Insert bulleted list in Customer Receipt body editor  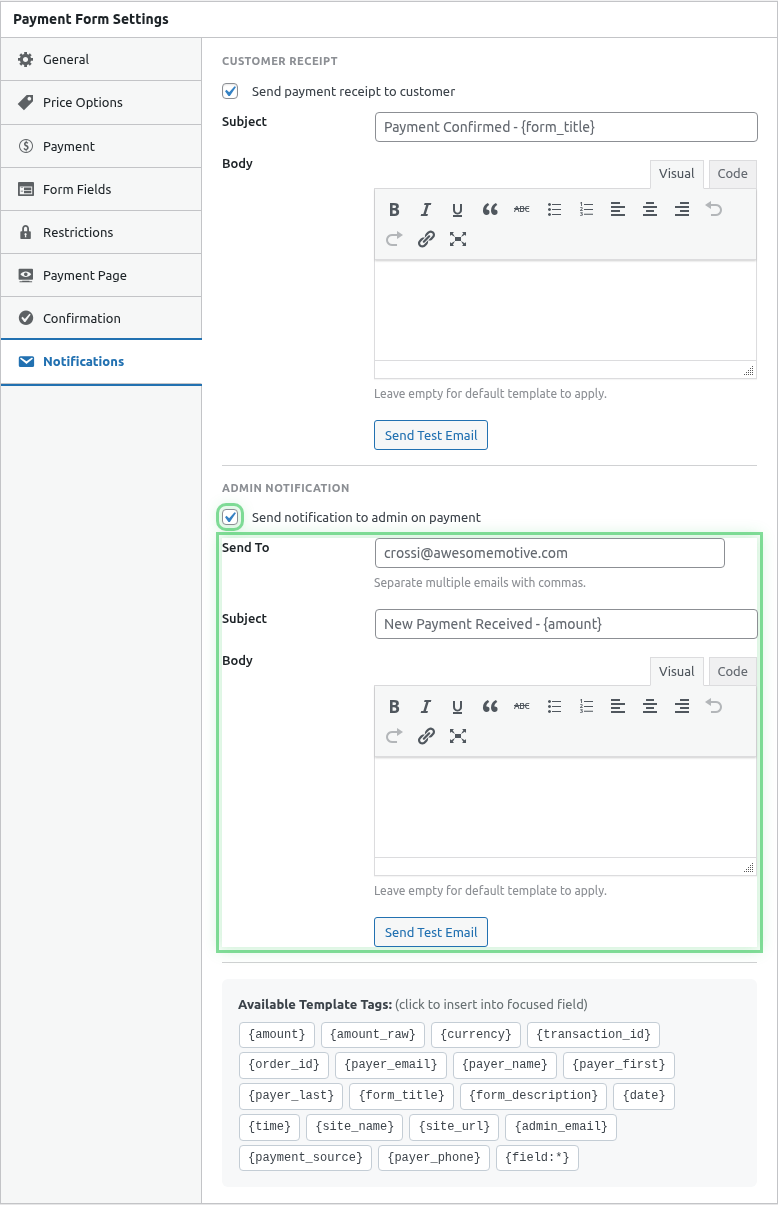coord(554,209)
